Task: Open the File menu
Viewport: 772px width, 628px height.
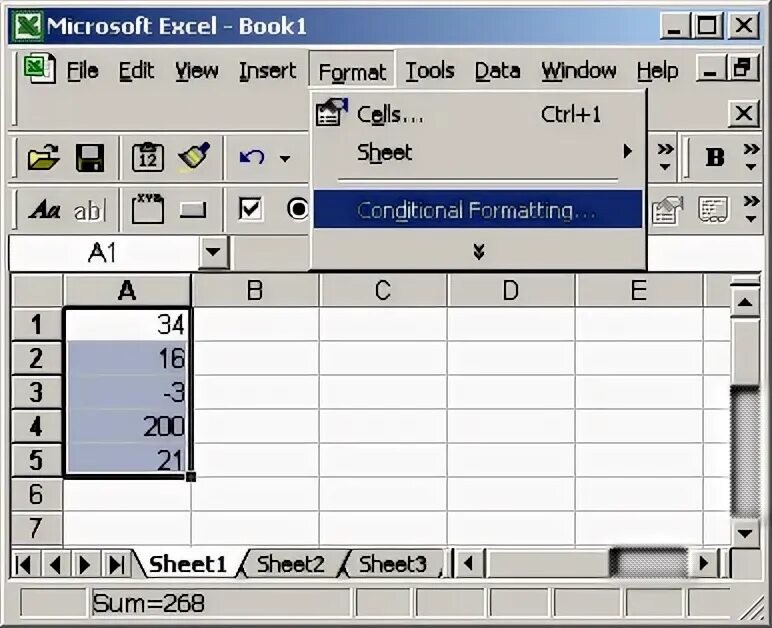Action: coord(82,71)
